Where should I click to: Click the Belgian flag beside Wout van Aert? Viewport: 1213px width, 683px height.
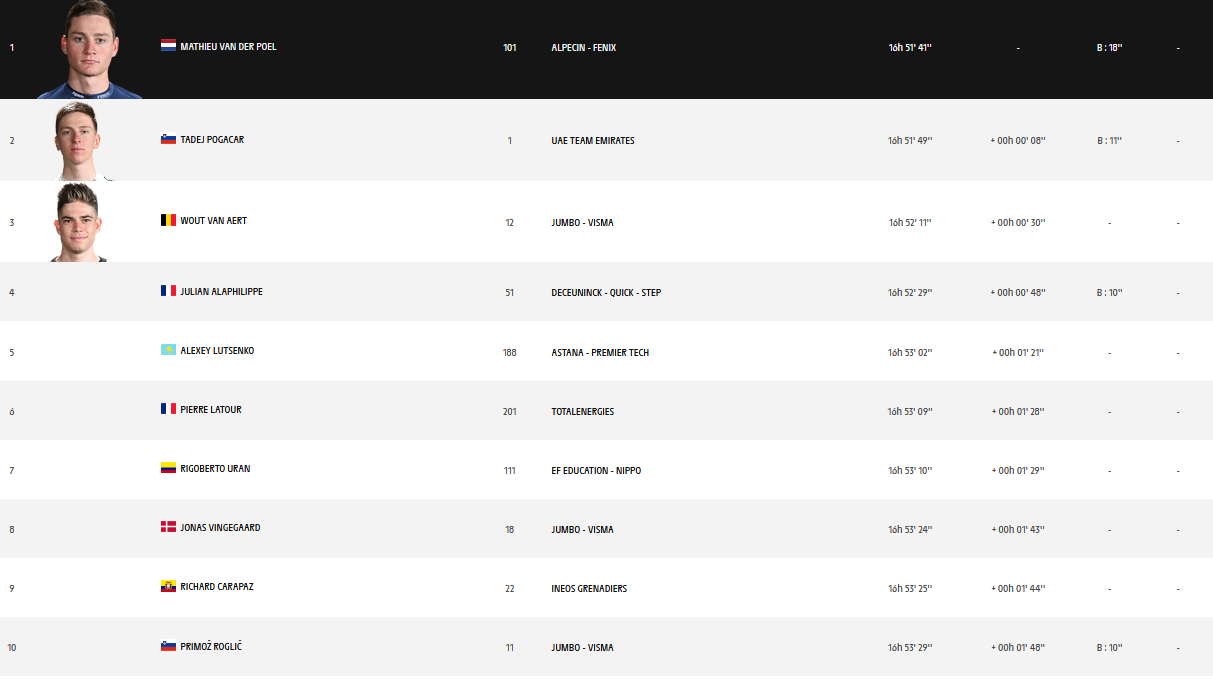coord(168,220)
